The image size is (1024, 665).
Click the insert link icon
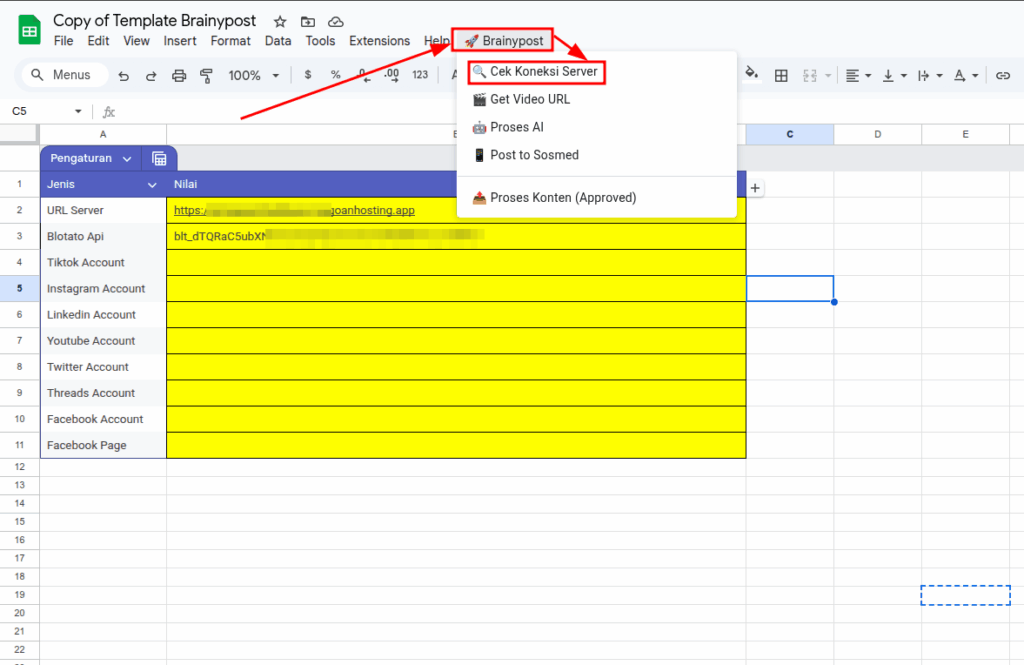(1002, 75)
